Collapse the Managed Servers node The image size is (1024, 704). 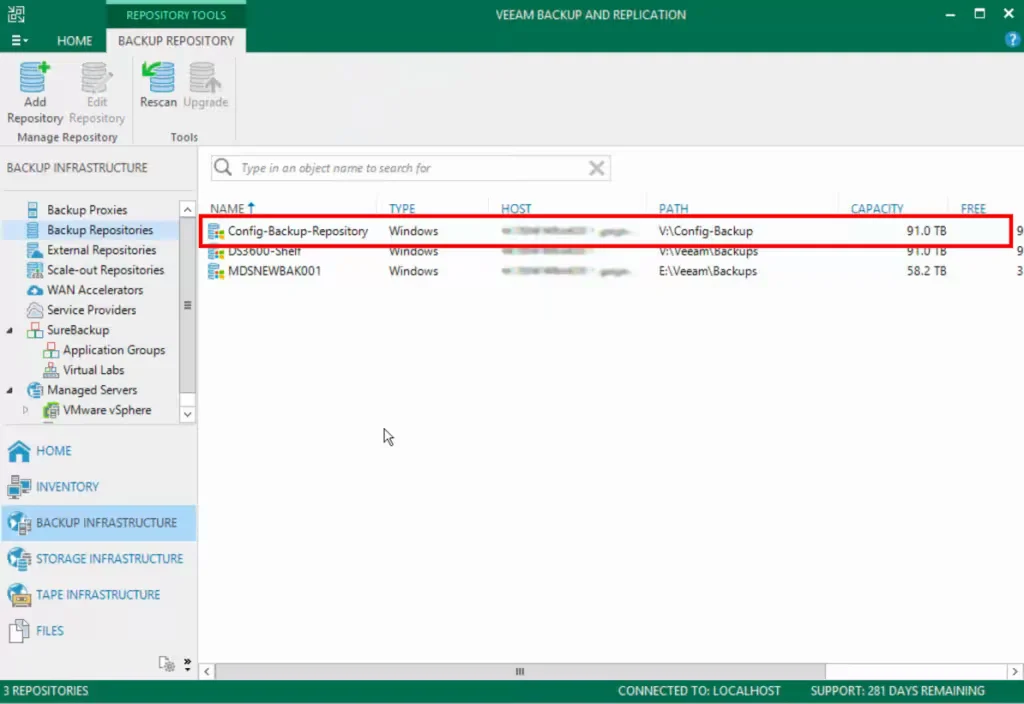11,390
